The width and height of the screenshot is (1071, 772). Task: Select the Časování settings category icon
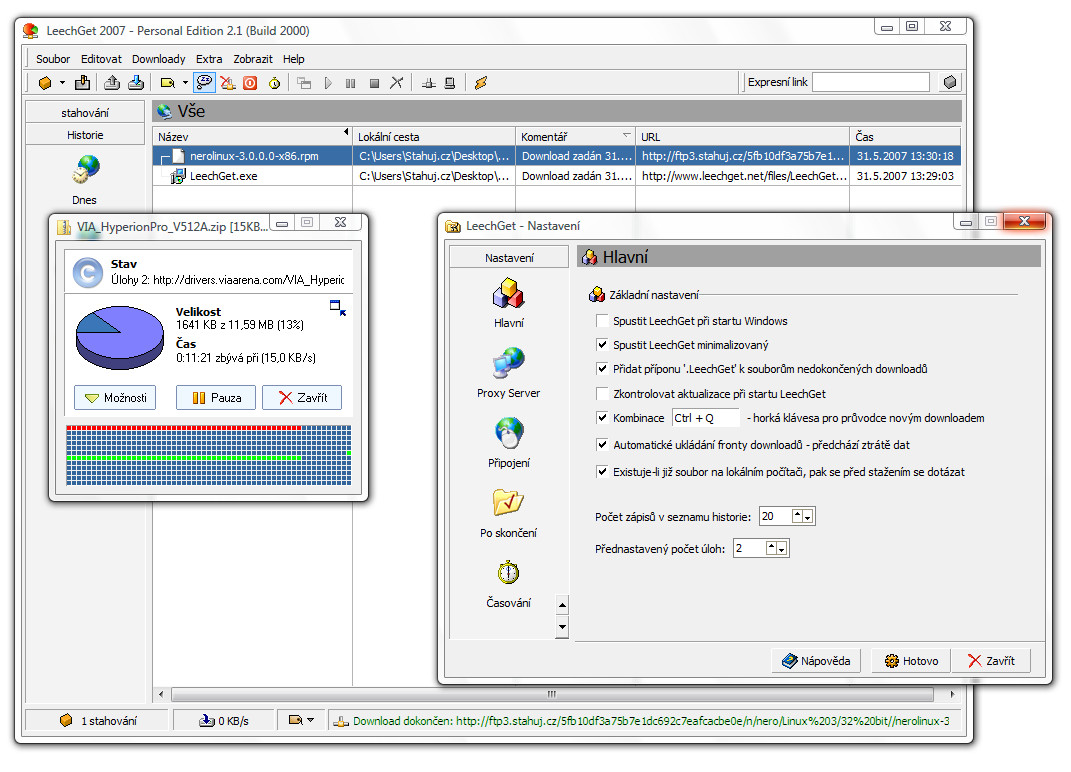[x=508, y=573]
